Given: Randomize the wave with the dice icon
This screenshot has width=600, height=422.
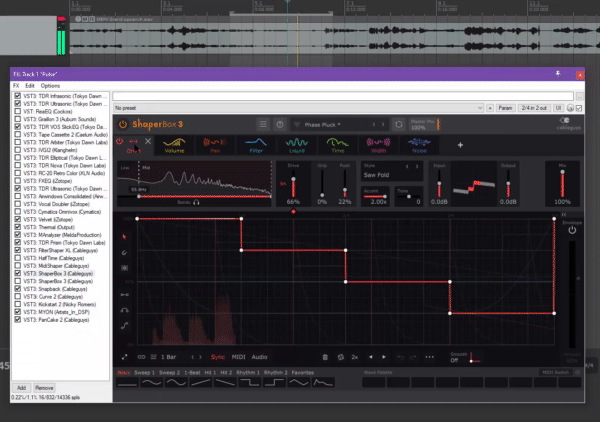Looking at the screenshot, I should click(x=340, y=357).
